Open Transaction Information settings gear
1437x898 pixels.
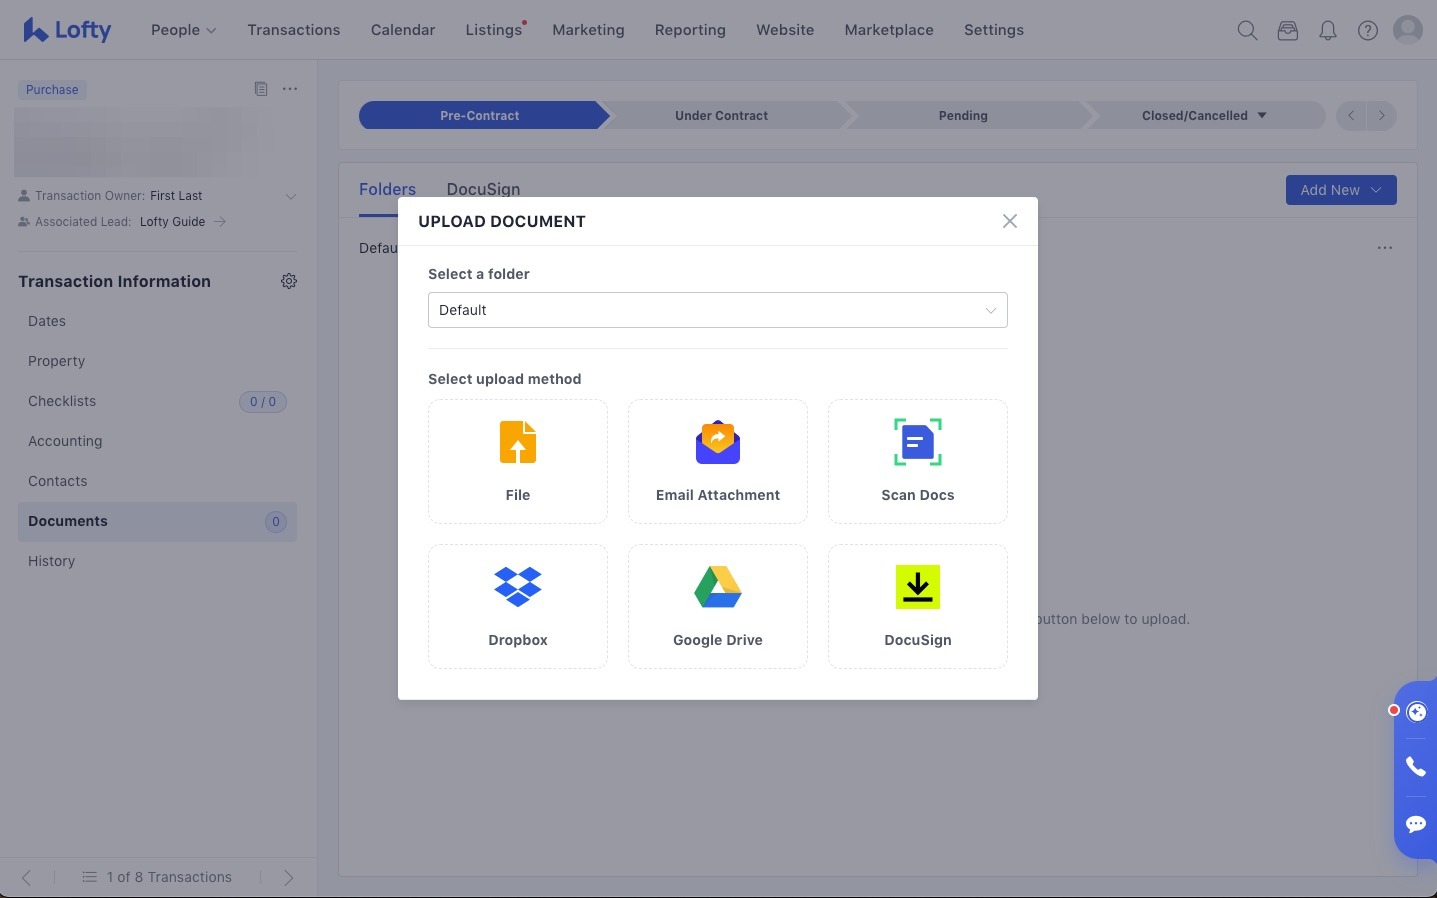[x=289, y=281]
